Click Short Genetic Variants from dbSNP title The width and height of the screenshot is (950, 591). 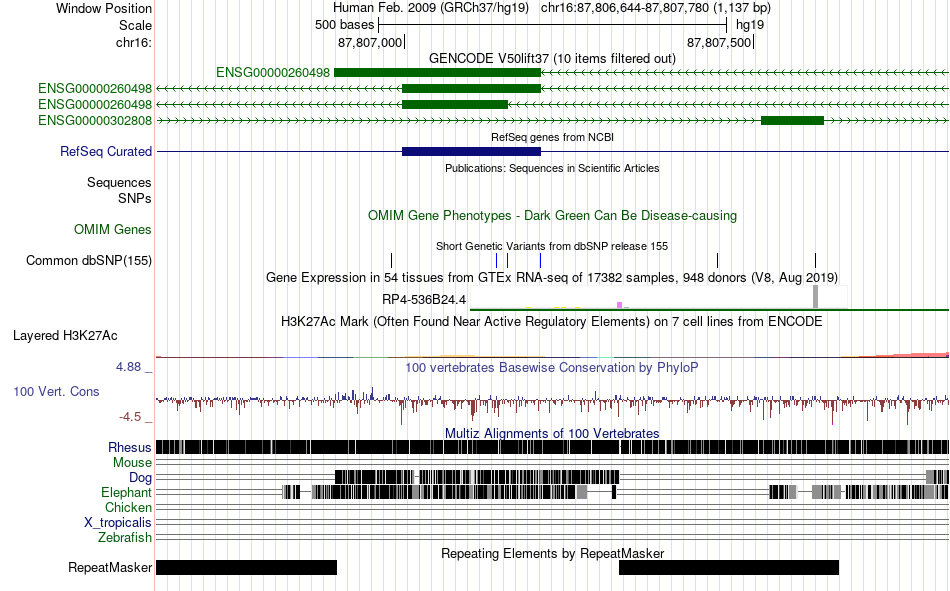[x=552, y=246]
